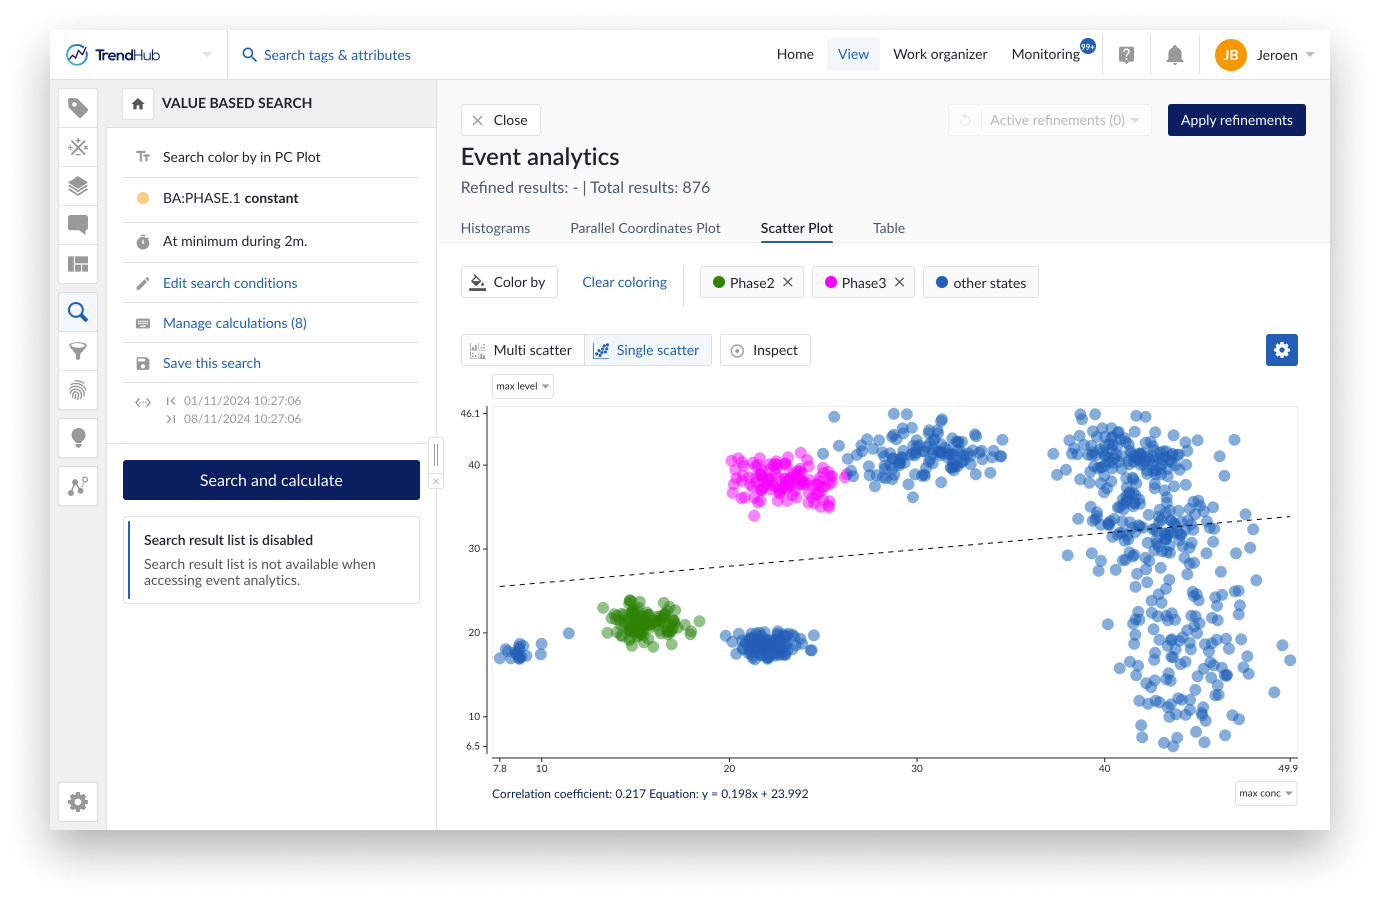Remove the magenta Phase3 color chip

point(899,282)
